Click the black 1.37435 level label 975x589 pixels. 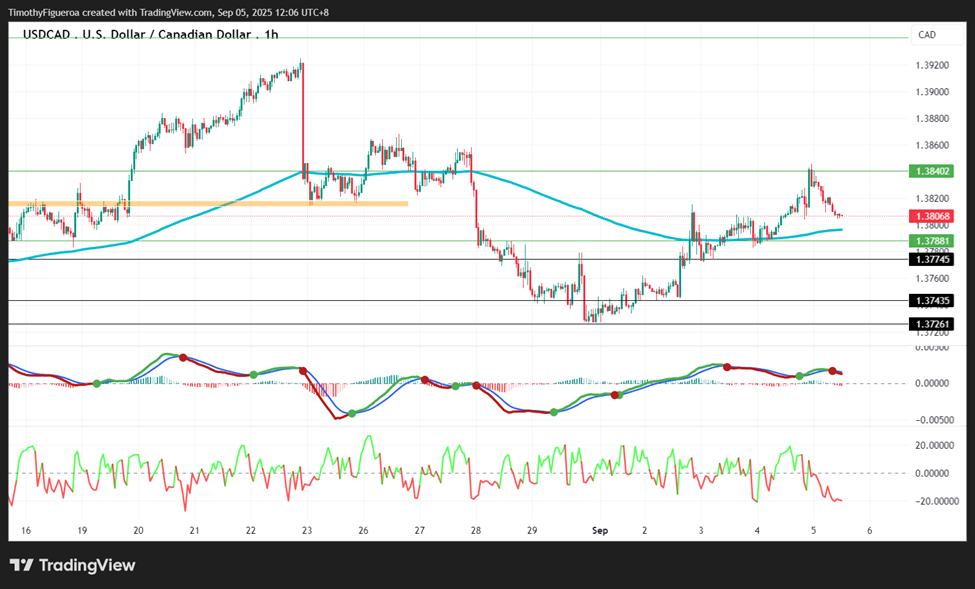(931, 301)
